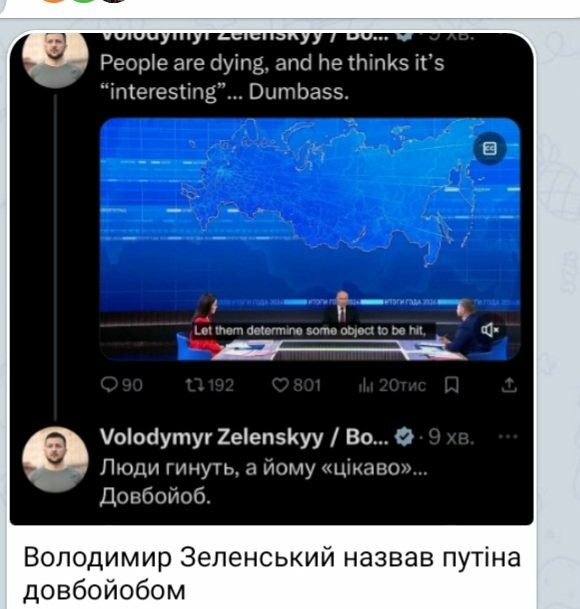Open Zelenskyy's profile picture on top tweet
The image size is (580, 609).
tap(55, 58)
